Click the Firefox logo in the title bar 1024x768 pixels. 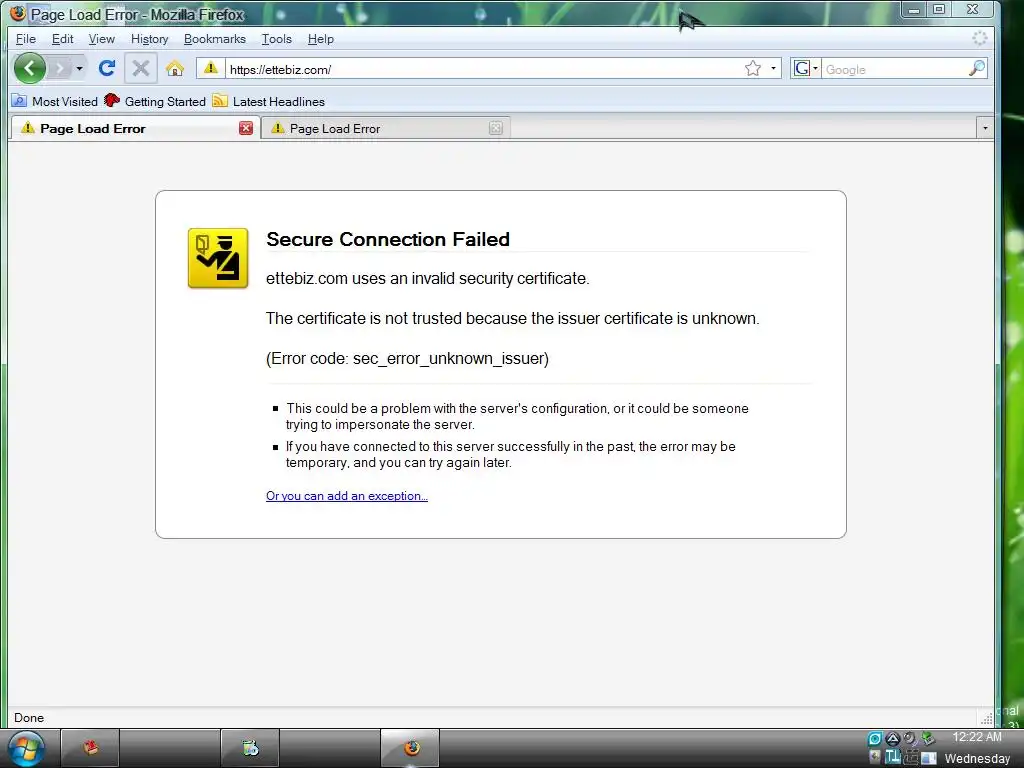pyautogui.click(x=18, y=13)
